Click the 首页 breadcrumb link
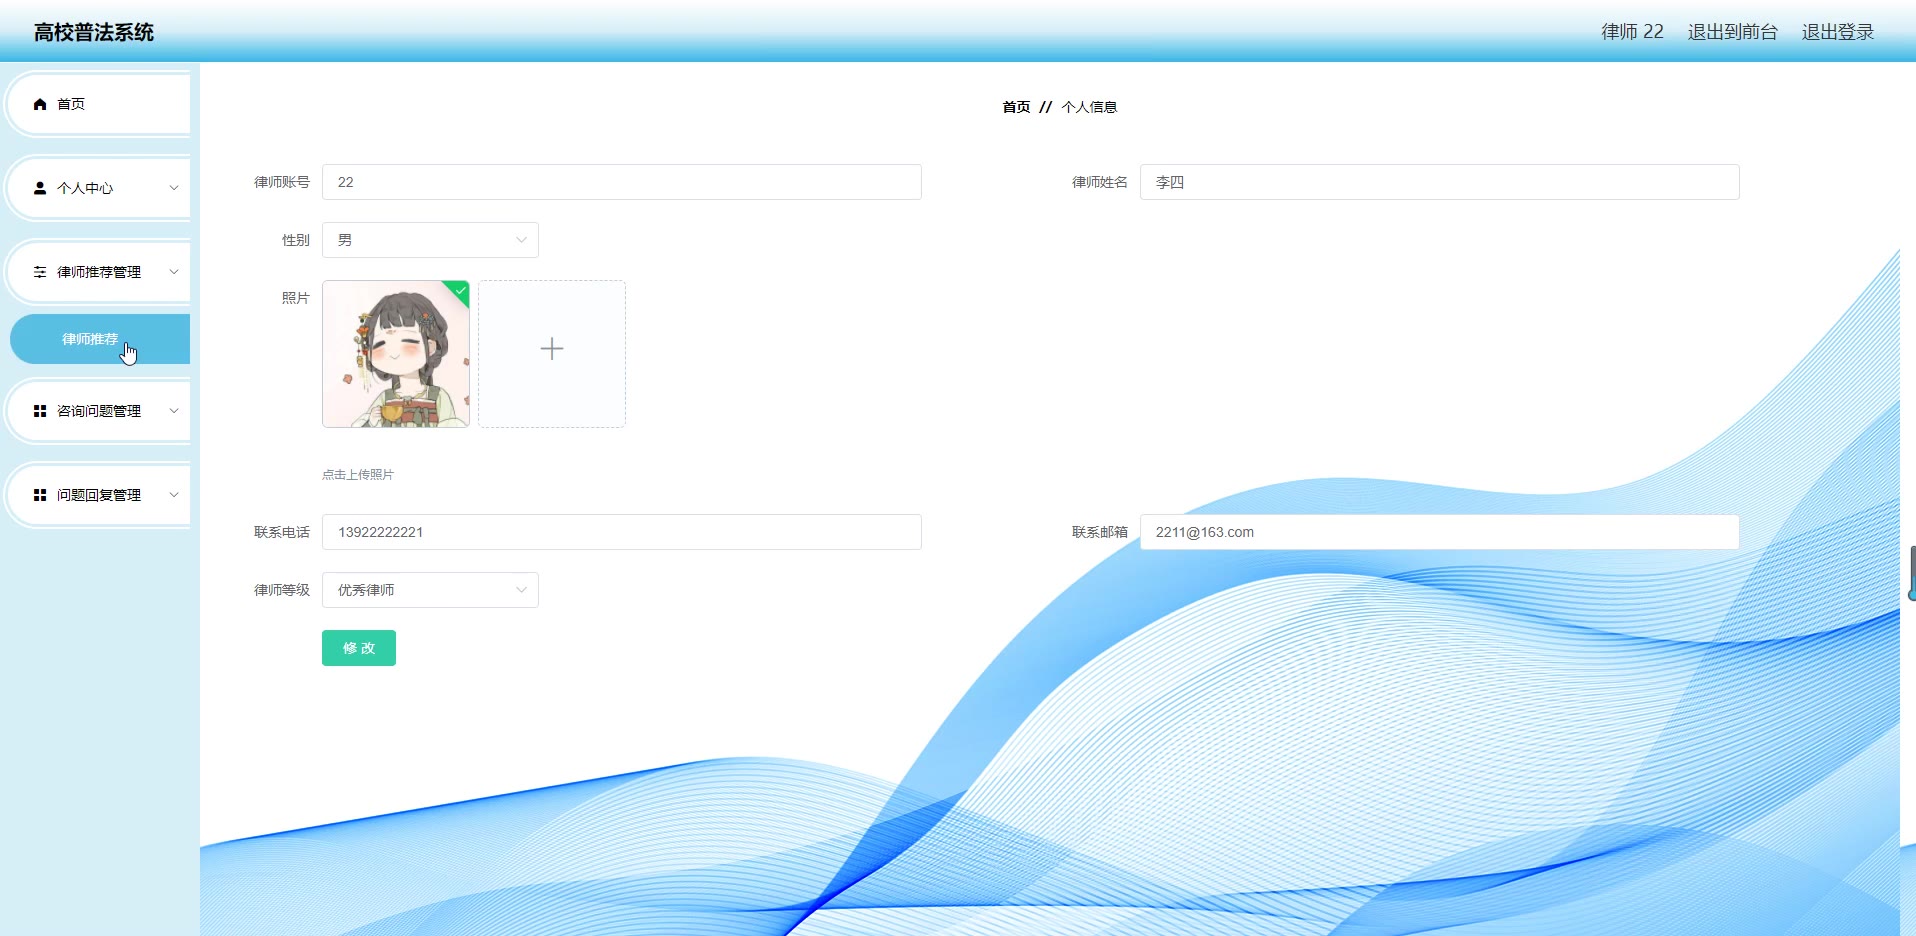This screenshot has height=936, width=1916. [1016, 107]
